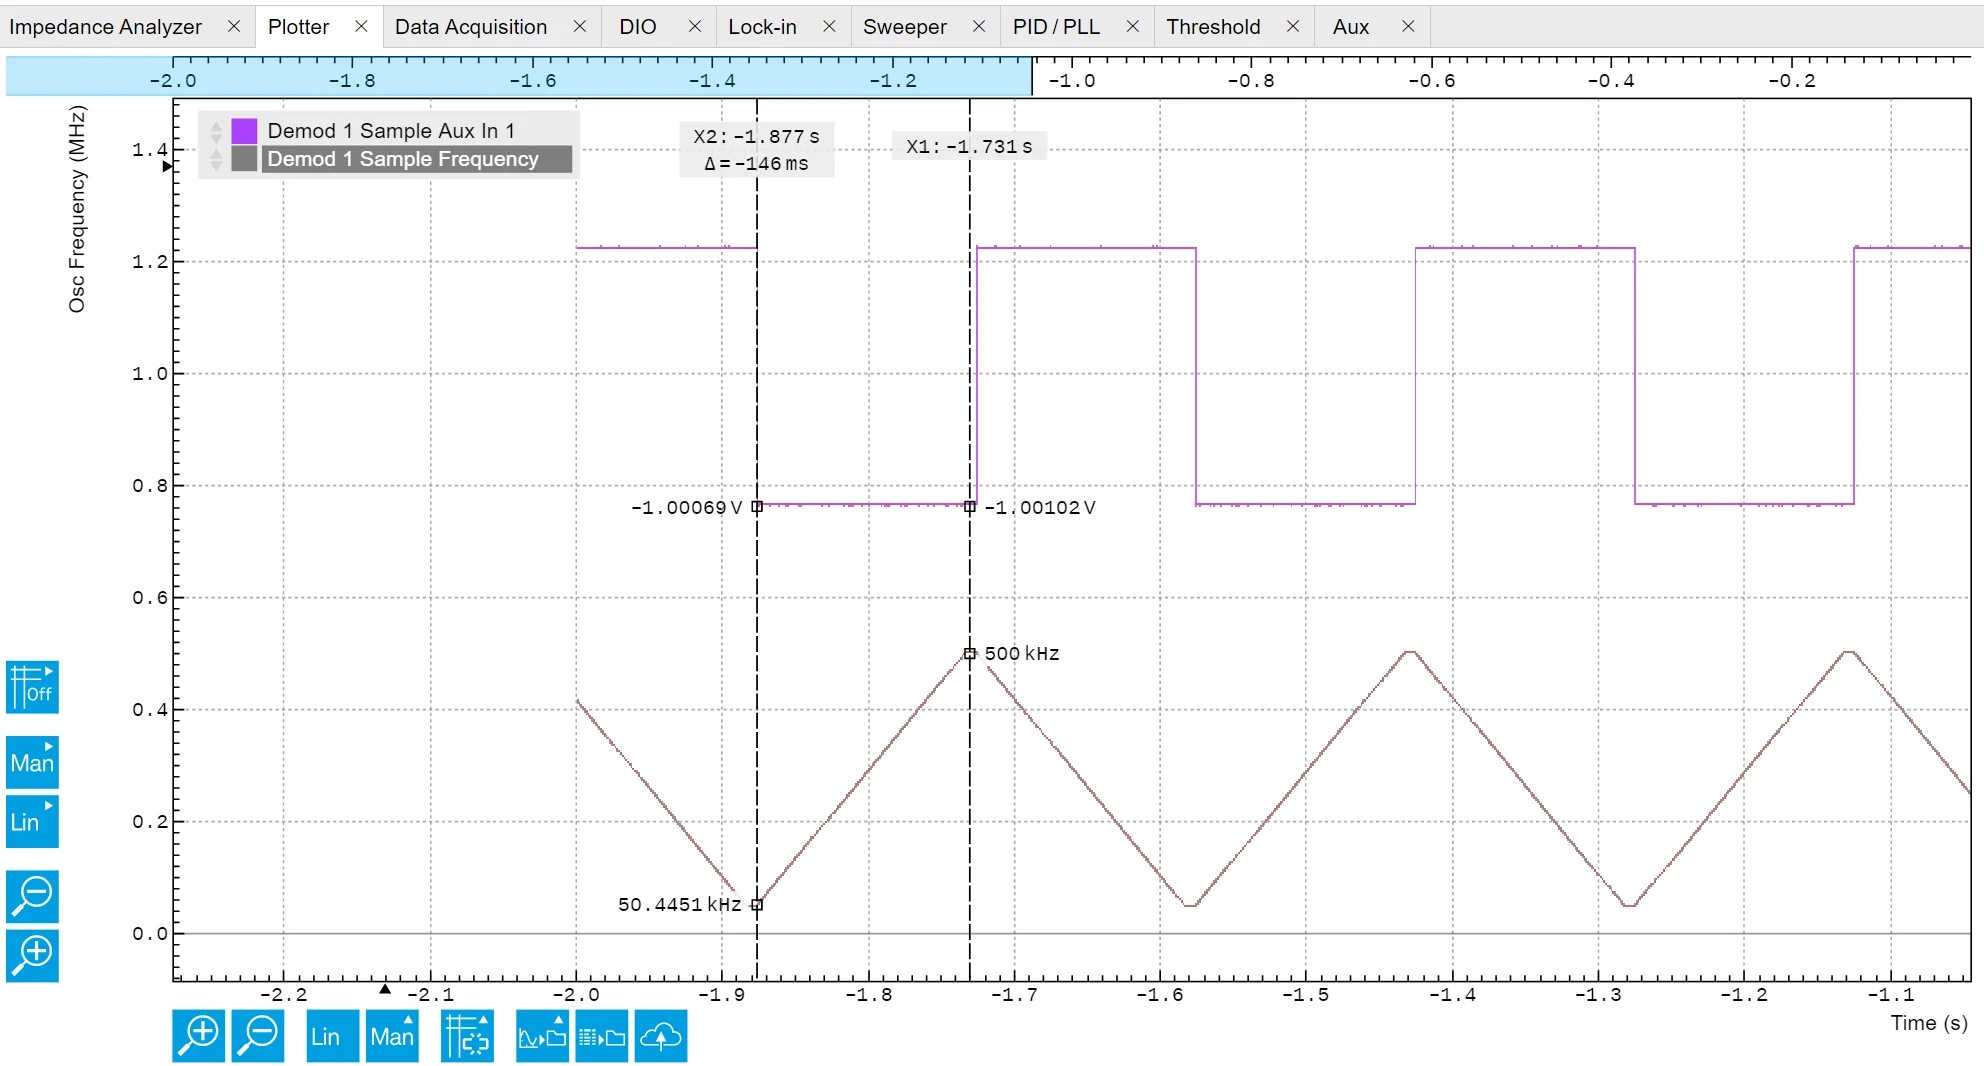Toggle vertical axis Lin scale mode

[x=32, y=822]
